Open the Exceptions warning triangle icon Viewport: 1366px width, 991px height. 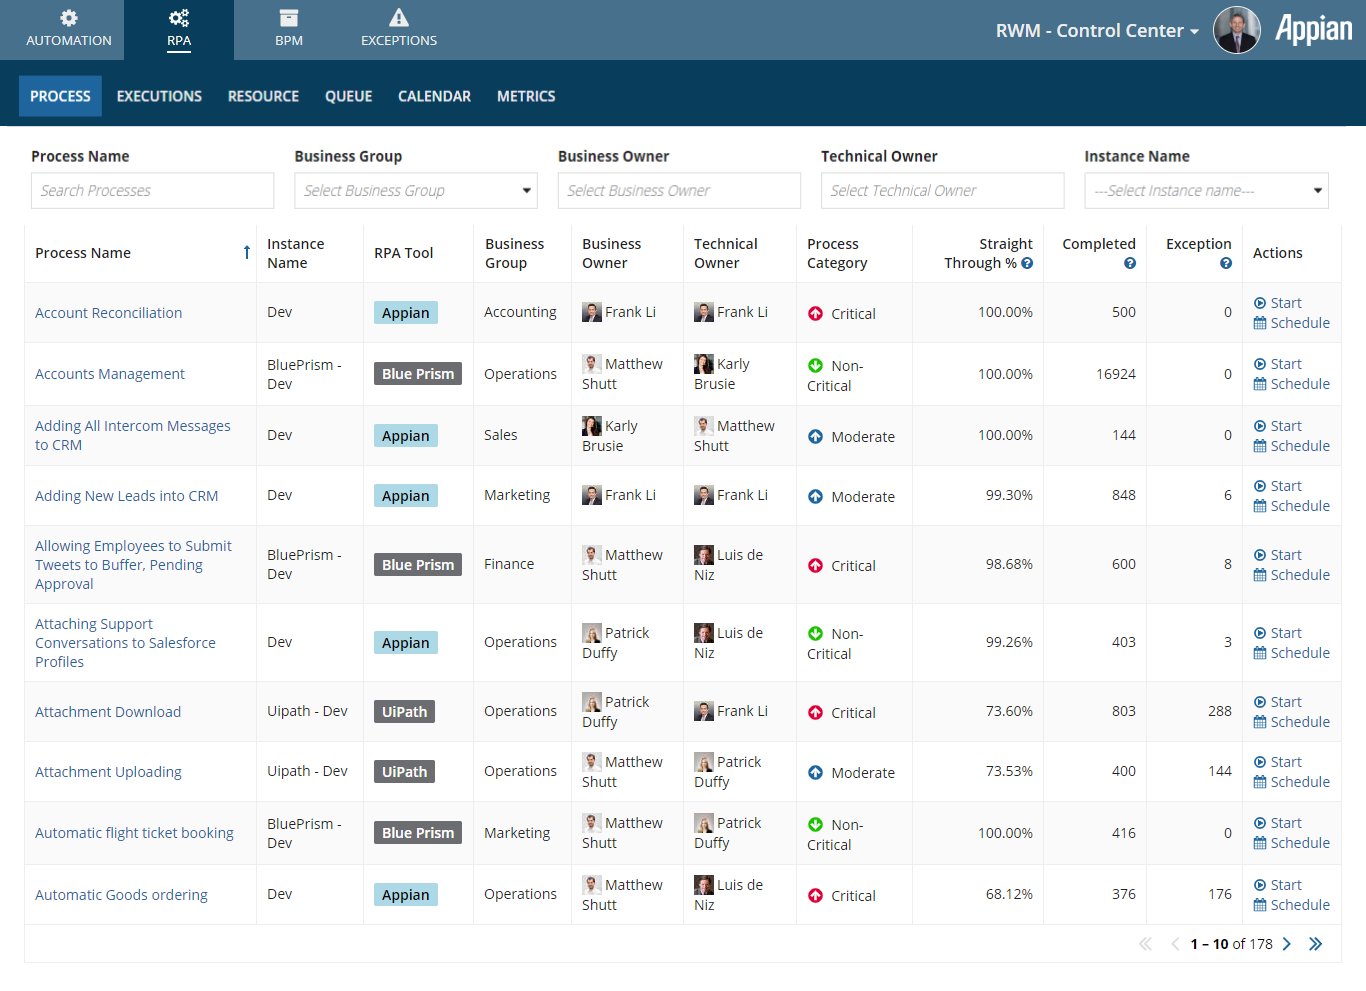click(399, 17)
